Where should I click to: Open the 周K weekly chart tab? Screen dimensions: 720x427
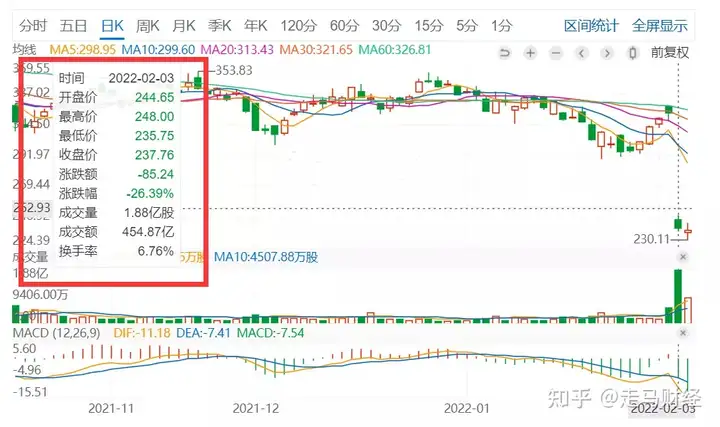(x=148, y=26)
